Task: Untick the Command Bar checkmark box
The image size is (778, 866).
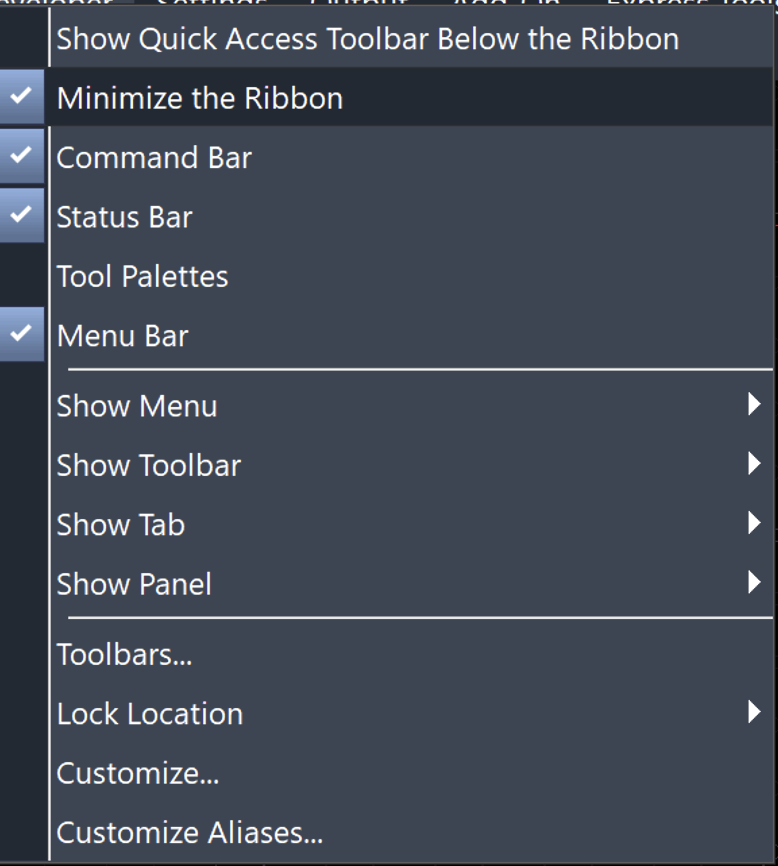Action: [21, 156]
